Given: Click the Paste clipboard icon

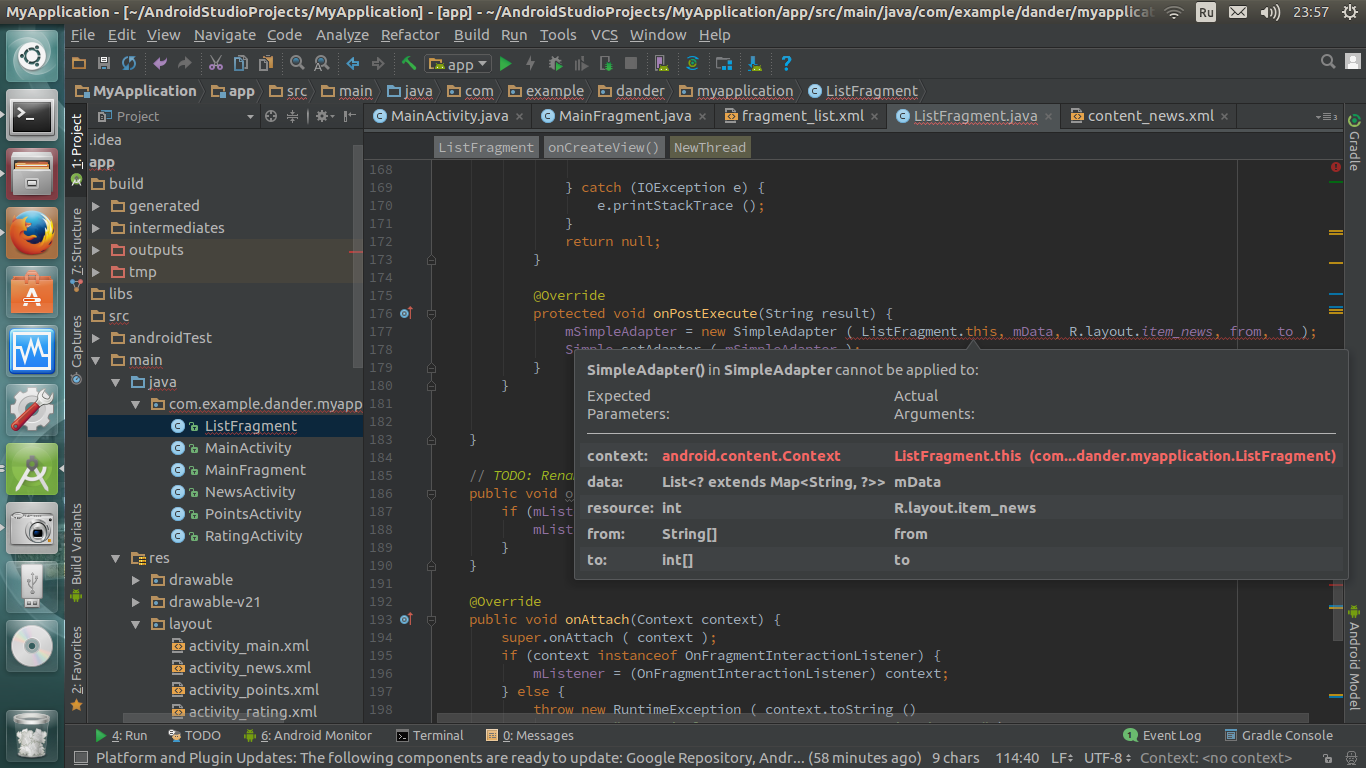Looking at the screenshot, I should tap(265, 63).
